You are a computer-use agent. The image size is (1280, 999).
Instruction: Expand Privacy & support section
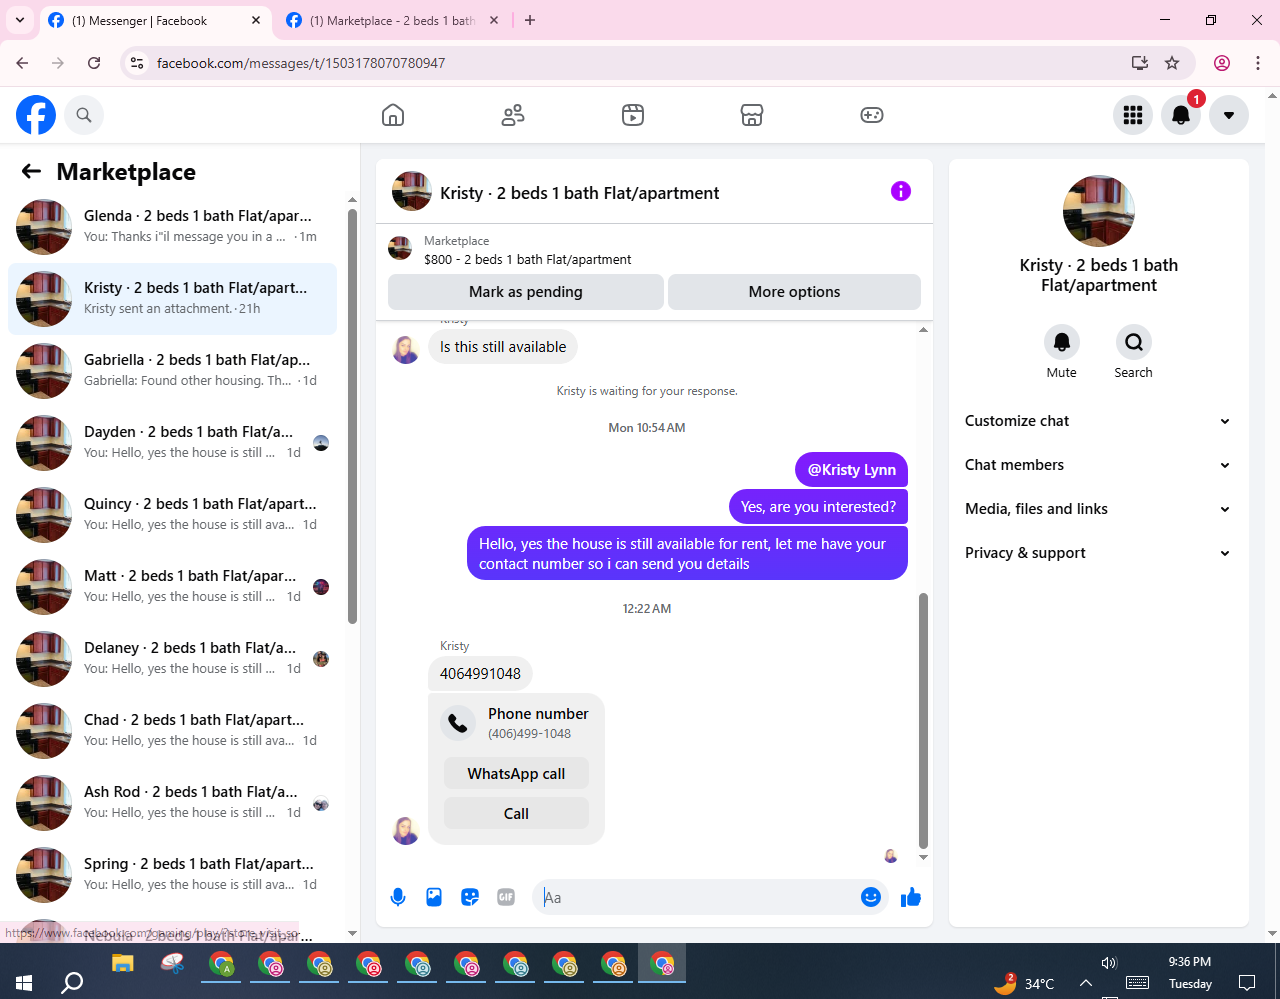pyautogui.click(x=1098, y=553)
